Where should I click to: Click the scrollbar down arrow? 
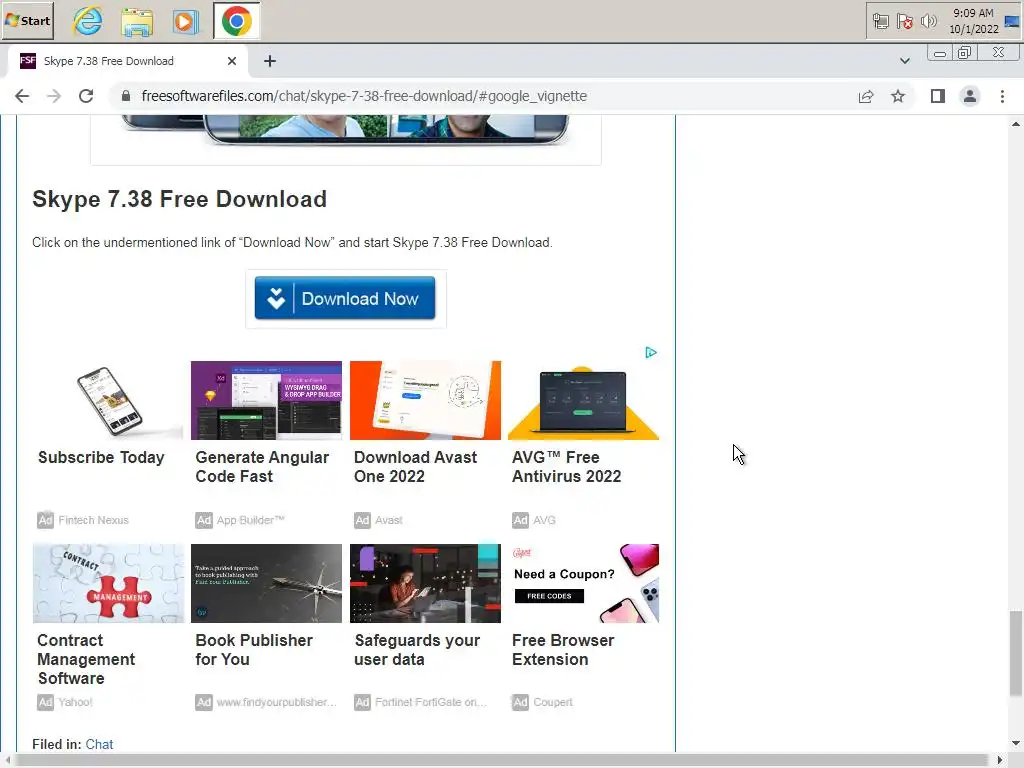point(1015,743)
